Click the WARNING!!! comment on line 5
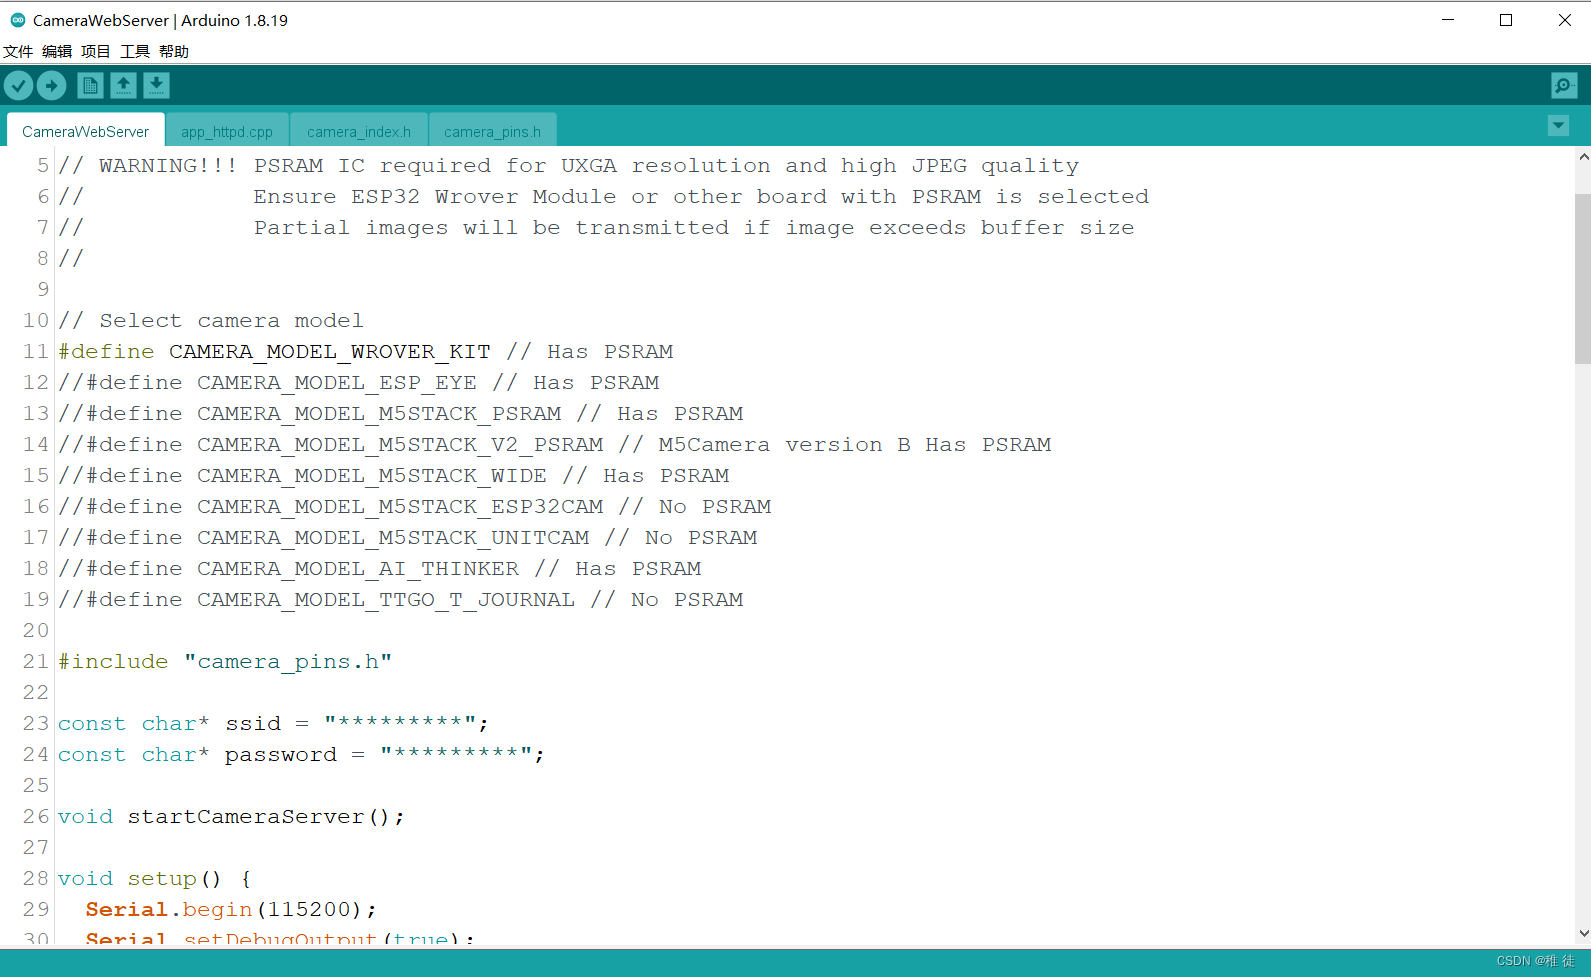Viewport: 1591px width, 977px height. pos(568,166)
